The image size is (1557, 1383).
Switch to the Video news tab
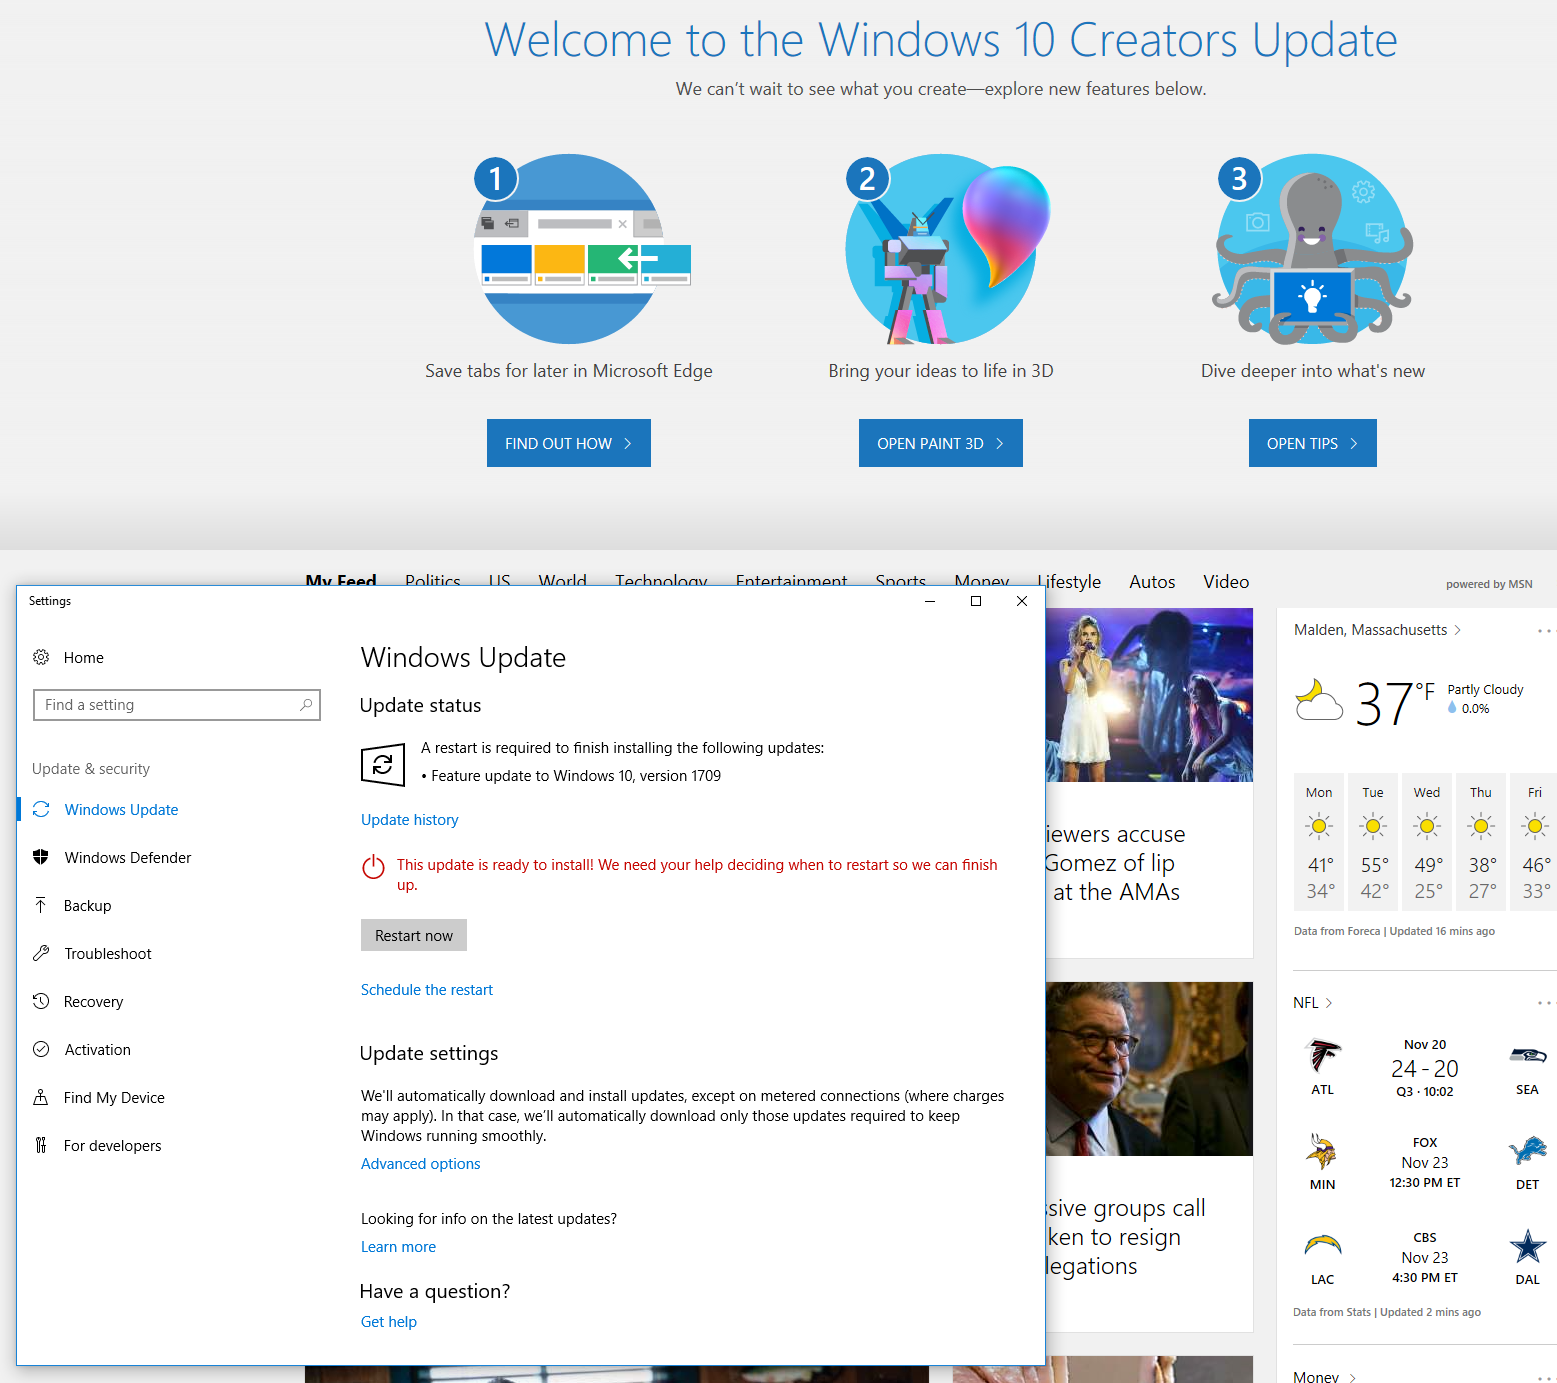point(1226,582)
